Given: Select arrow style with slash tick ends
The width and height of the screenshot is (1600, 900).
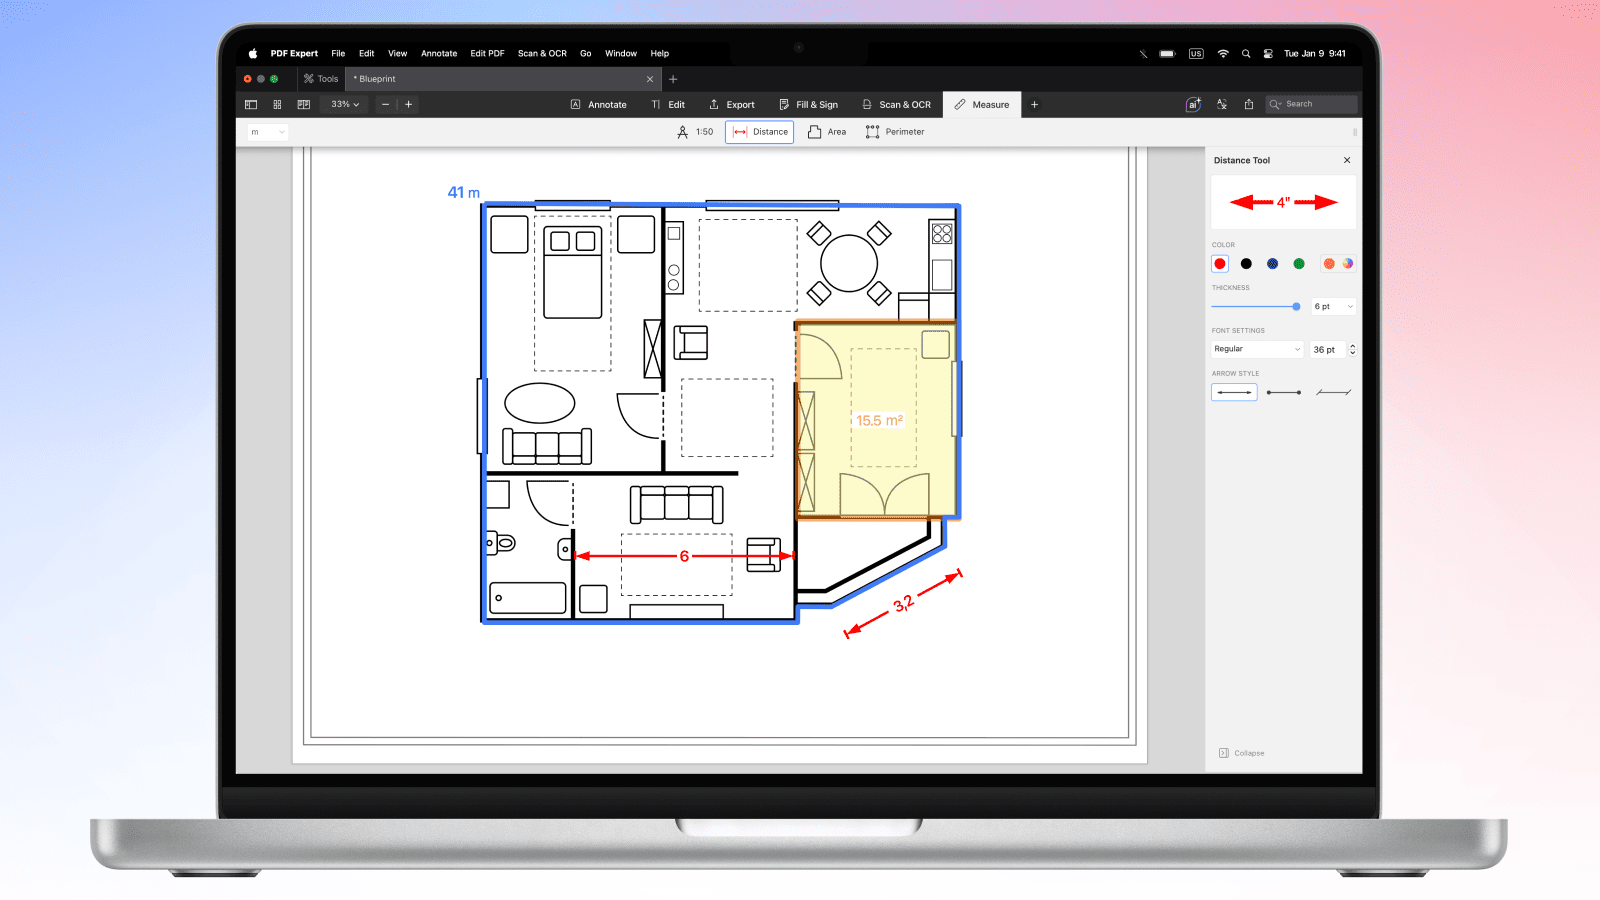Looking at the screenshot, I should click(x=1334, y=393).
